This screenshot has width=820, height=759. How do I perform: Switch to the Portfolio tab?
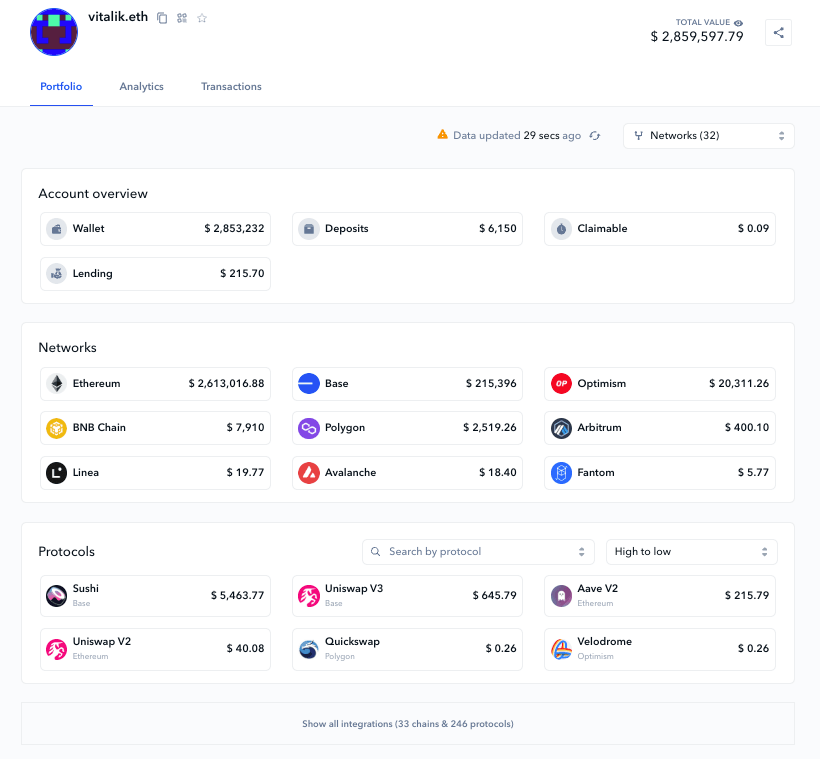click(61, 87)
